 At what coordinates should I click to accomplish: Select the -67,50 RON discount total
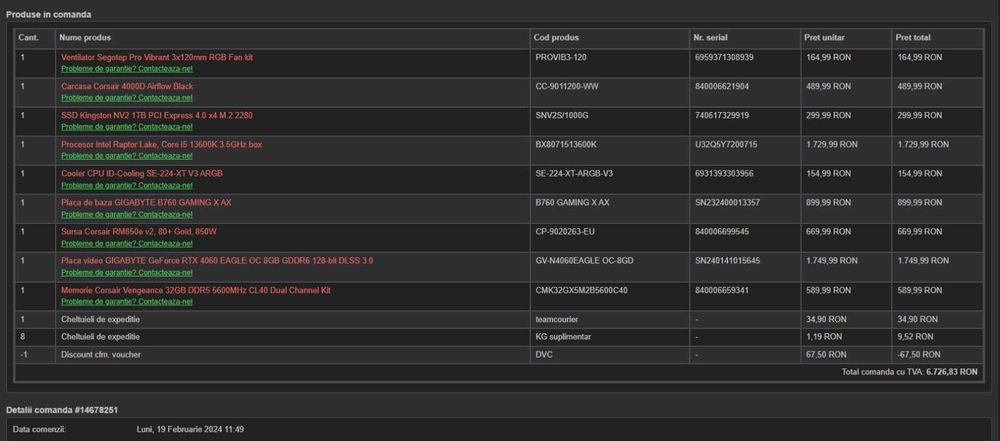click(x=918, y=354)
